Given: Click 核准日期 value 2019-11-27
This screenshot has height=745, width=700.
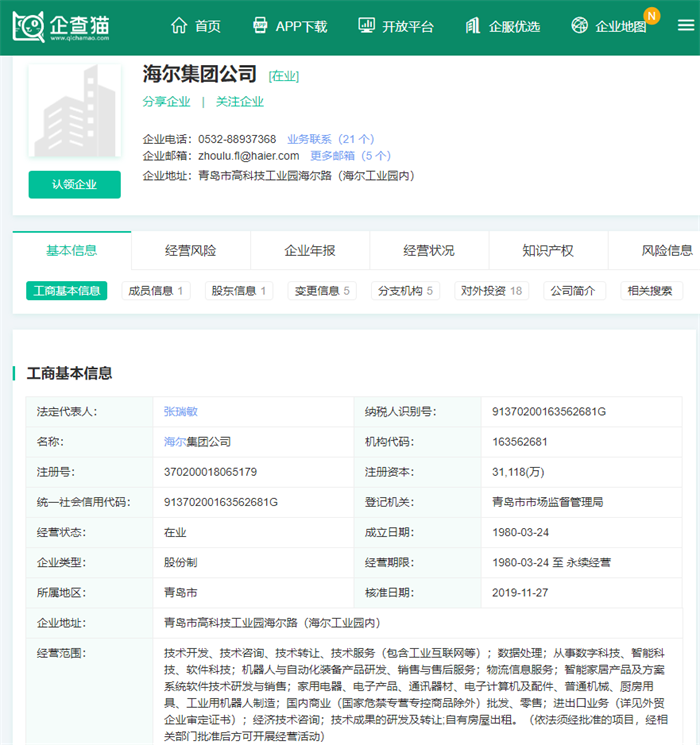Looking at the screenshot, I should [x=520, y=592].
